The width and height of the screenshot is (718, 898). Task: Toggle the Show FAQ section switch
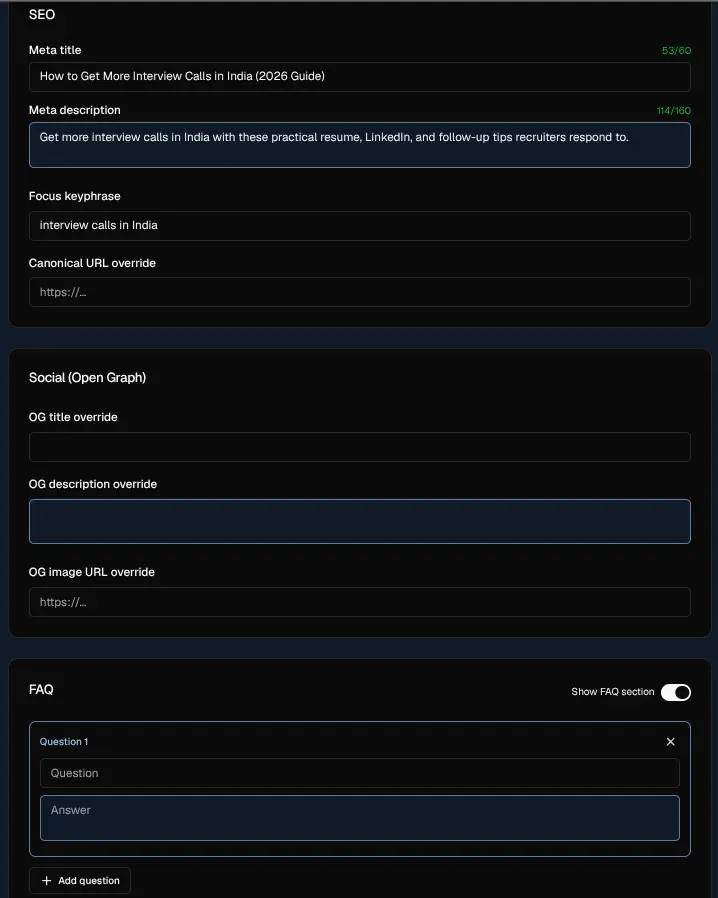tap(676, 692)
